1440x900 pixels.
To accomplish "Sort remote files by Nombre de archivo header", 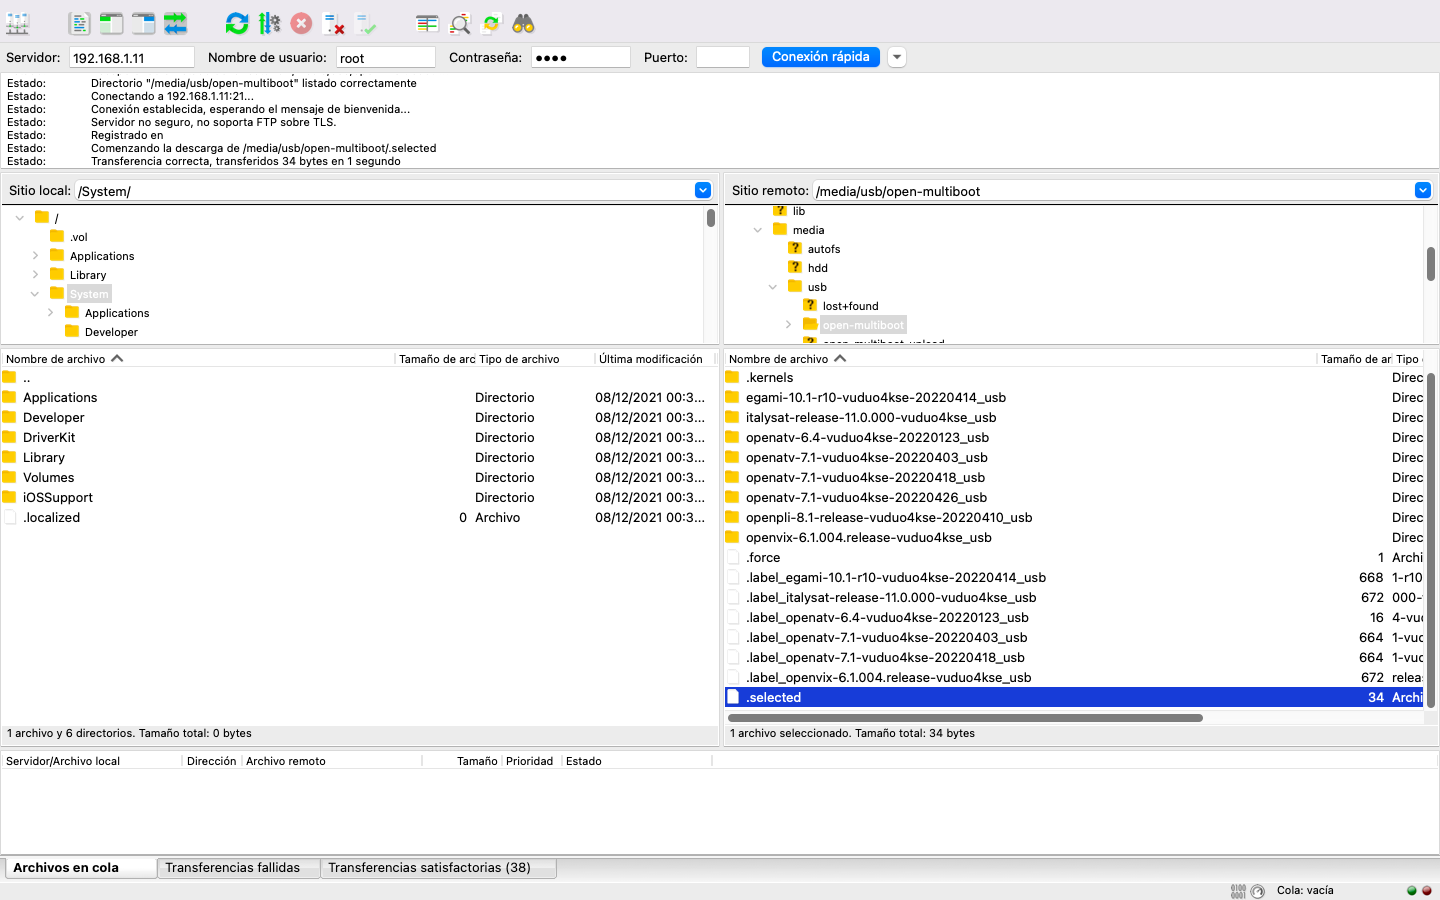I will 779,359.
